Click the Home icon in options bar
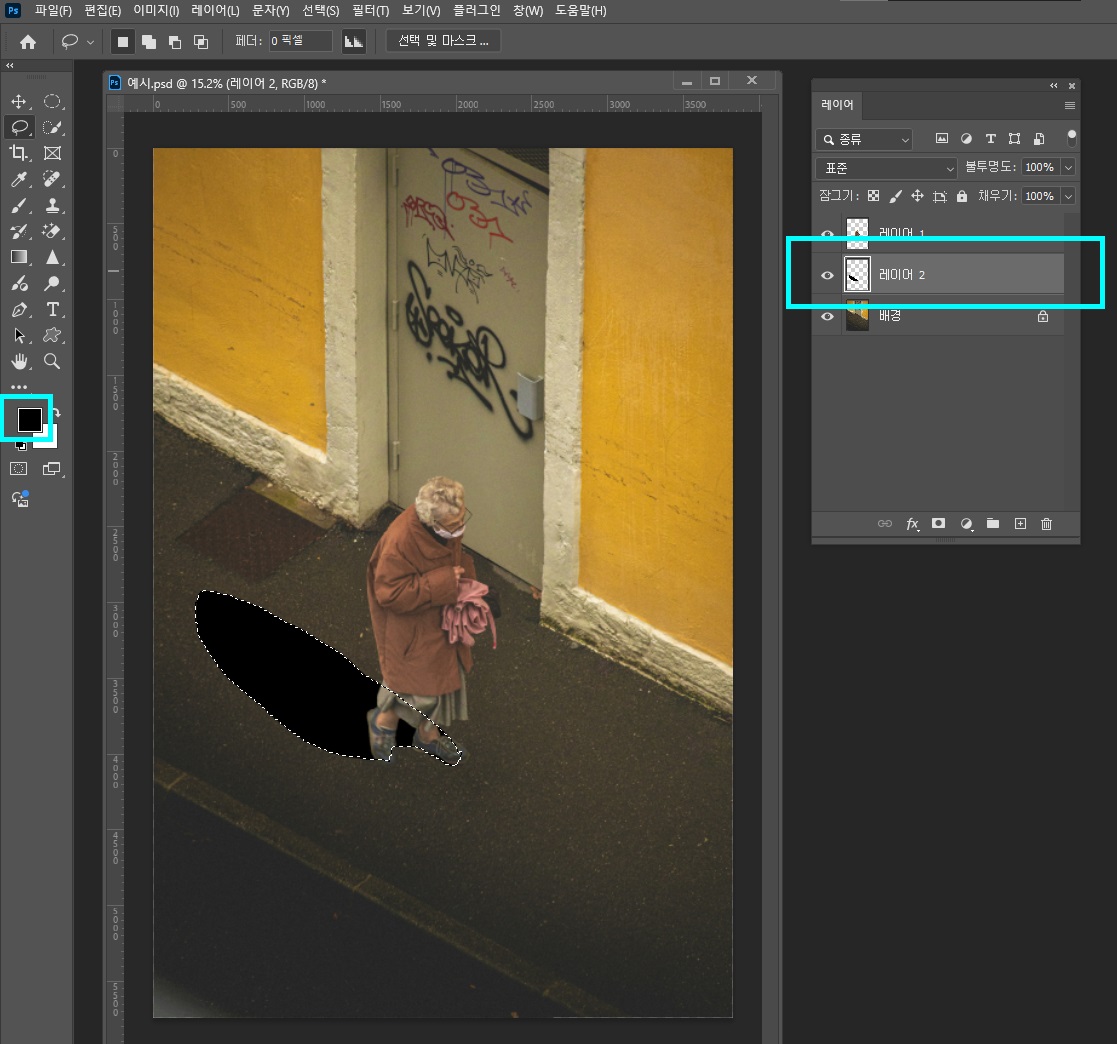The height and width of the screenshot is (1044, 1117). 28,42
